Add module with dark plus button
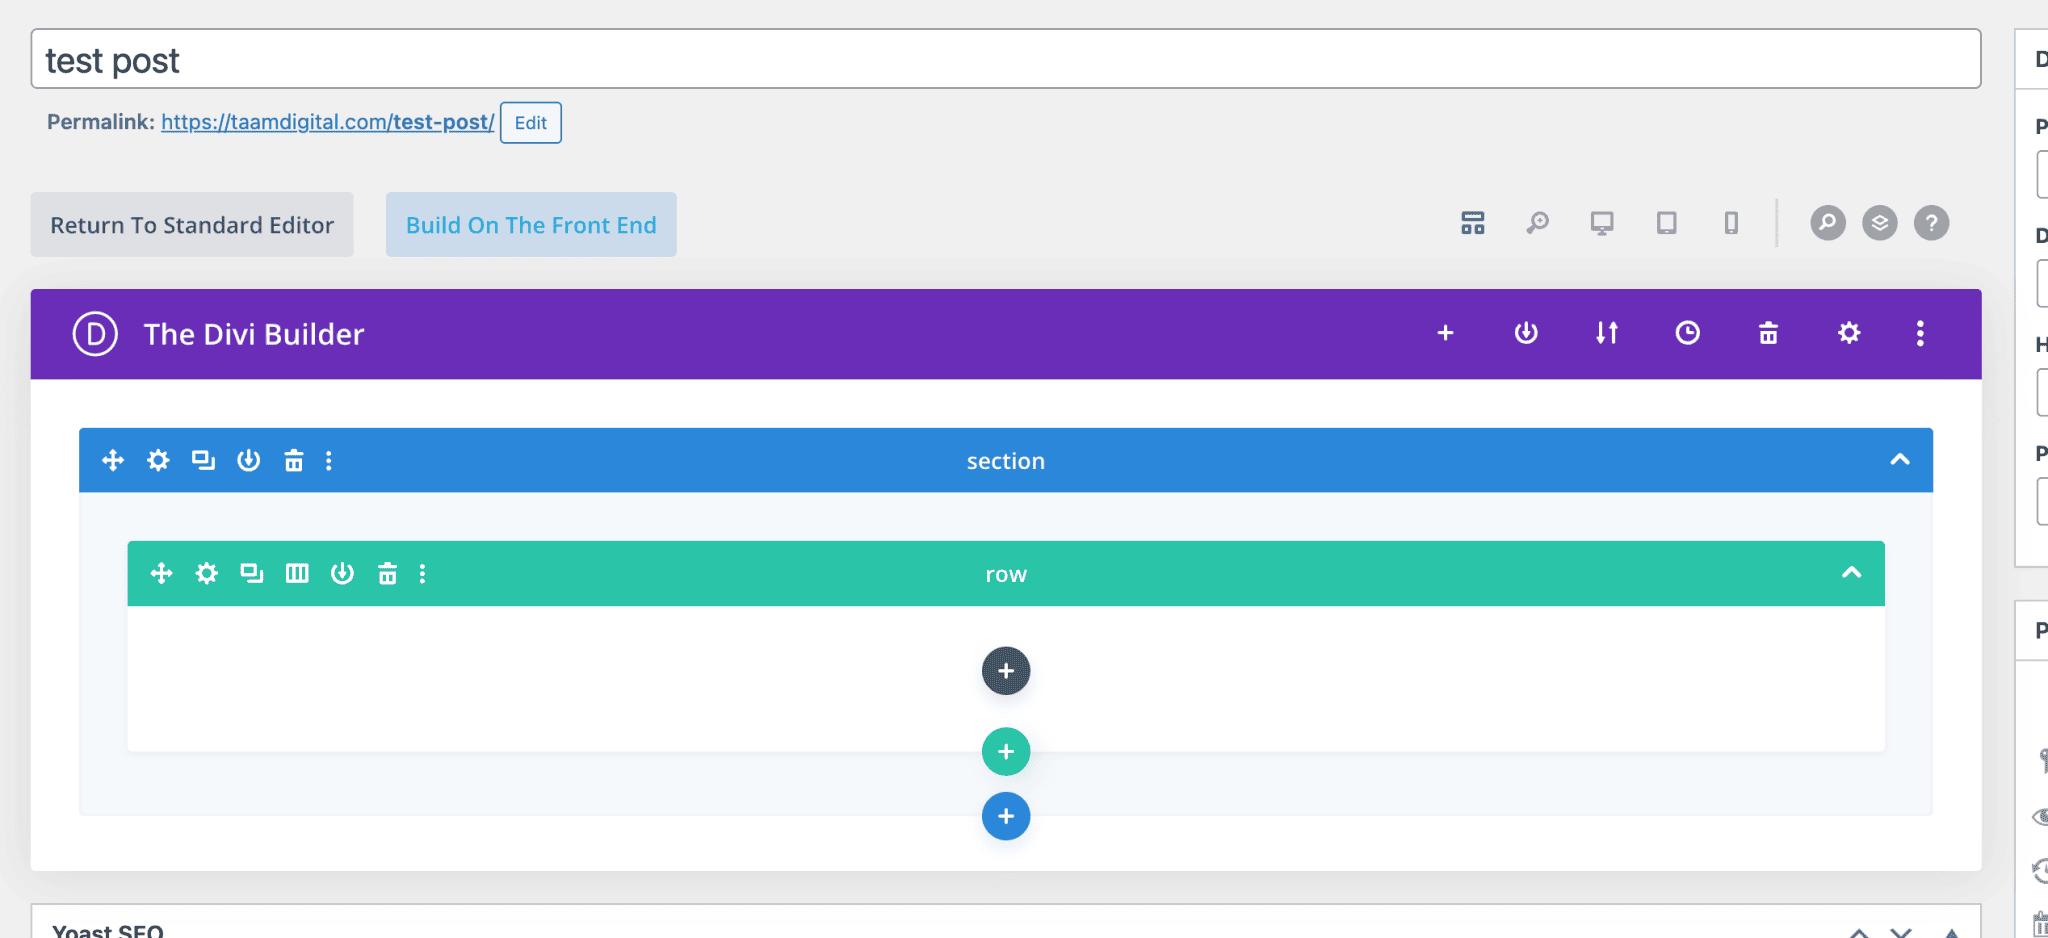This screenshot has height=938, width=2048. [x=1006, y=671]
